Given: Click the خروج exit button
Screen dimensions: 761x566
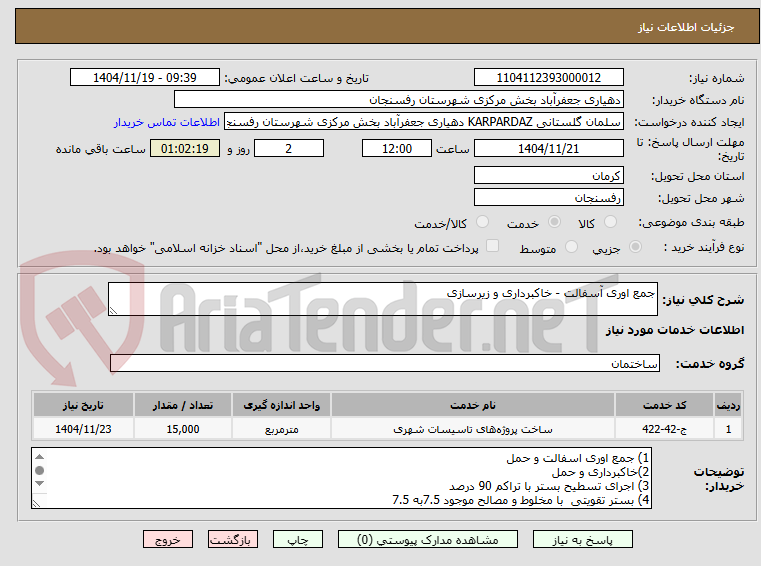Looking at the screenshot, I should (167, 539).
